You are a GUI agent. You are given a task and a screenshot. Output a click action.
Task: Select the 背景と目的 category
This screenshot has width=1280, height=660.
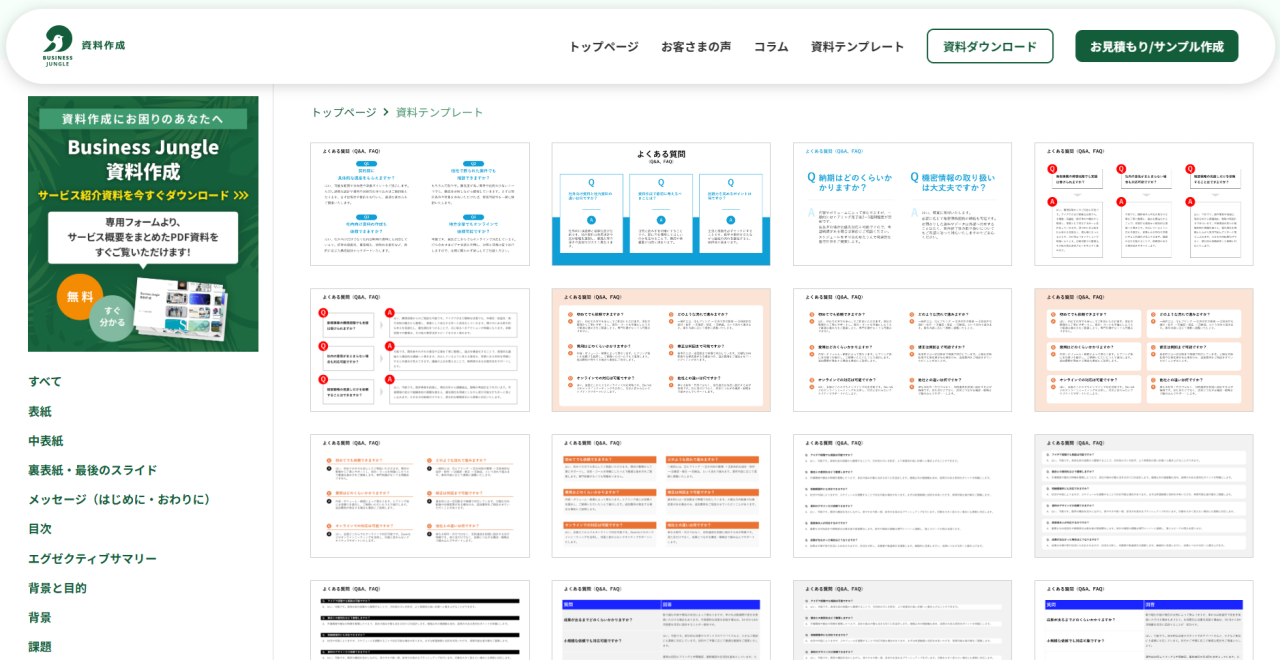point(57,588)
